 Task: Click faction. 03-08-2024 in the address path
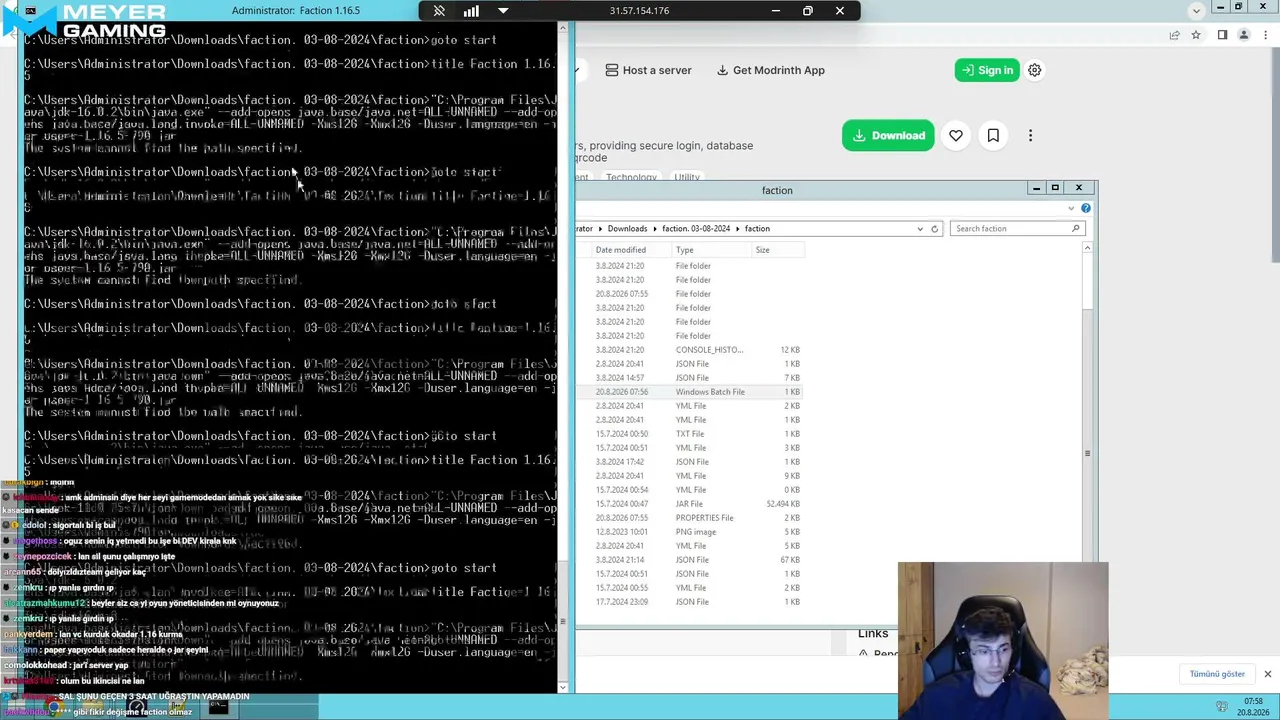[x=696, y=229]
